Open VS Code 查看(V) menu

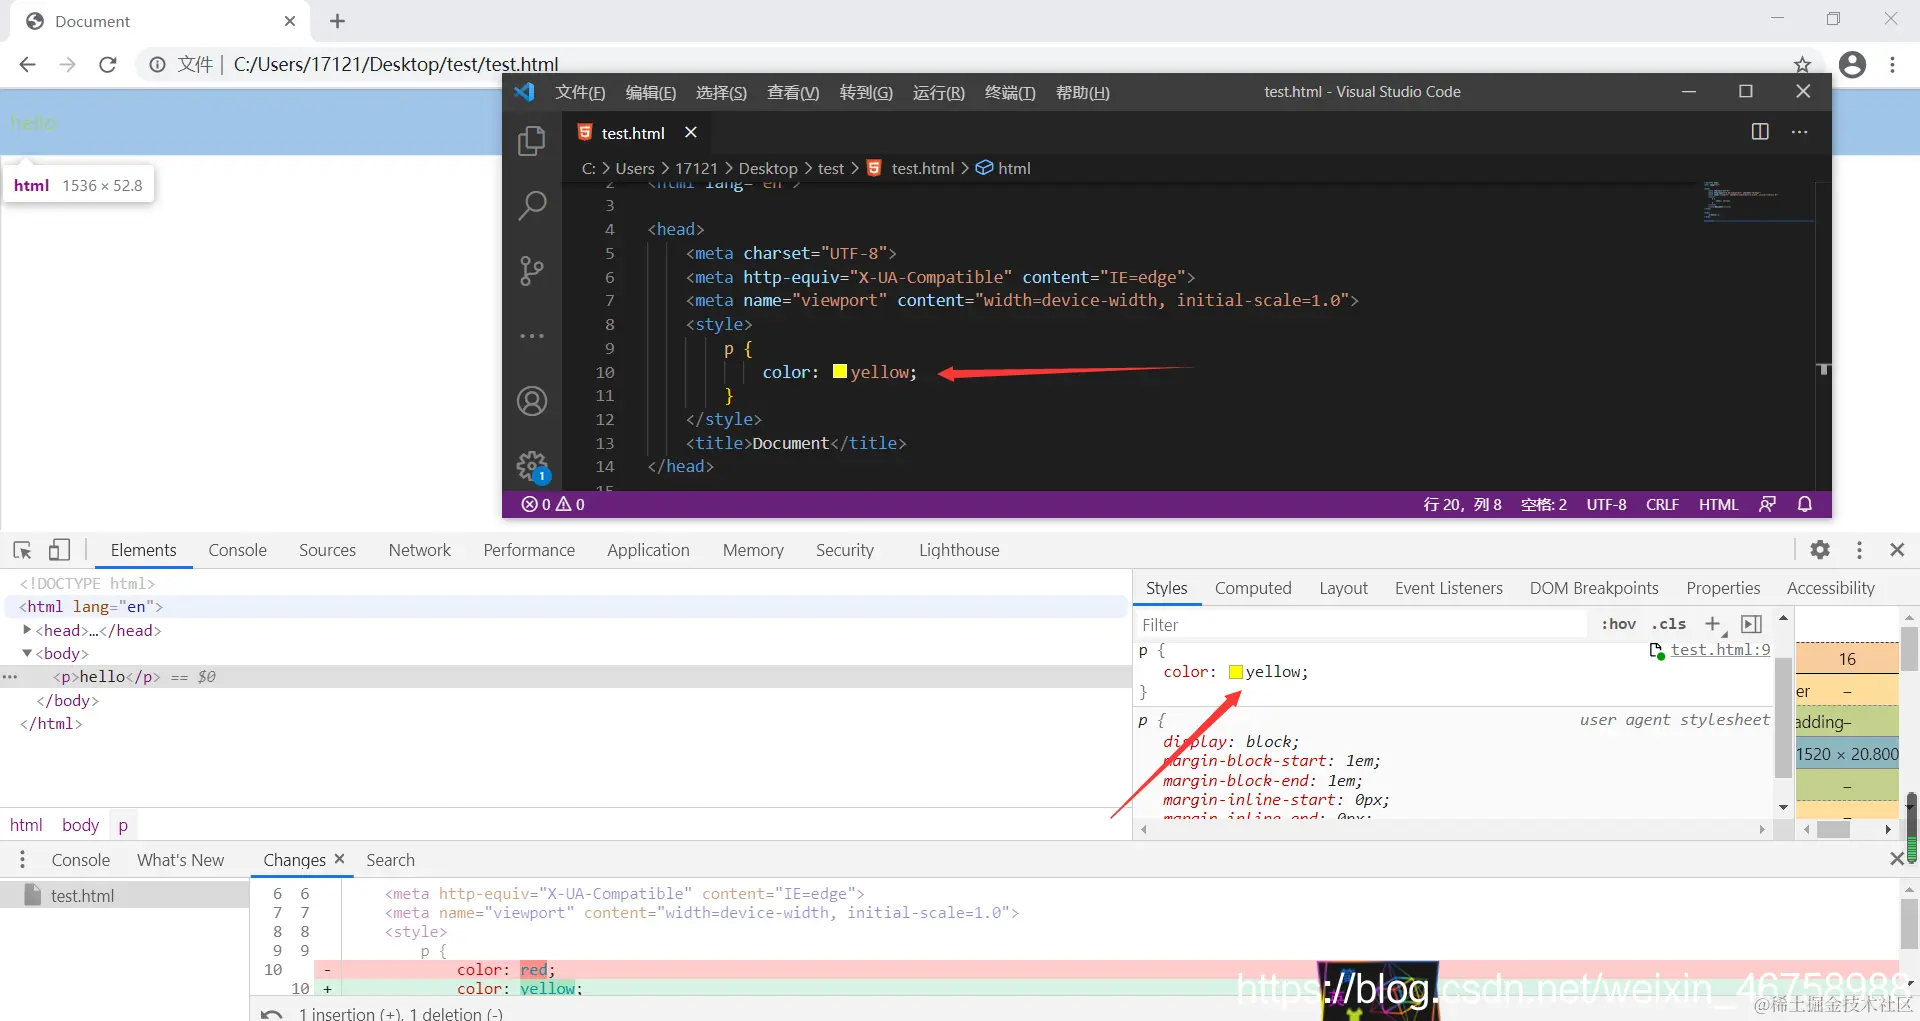click(793, 92)
